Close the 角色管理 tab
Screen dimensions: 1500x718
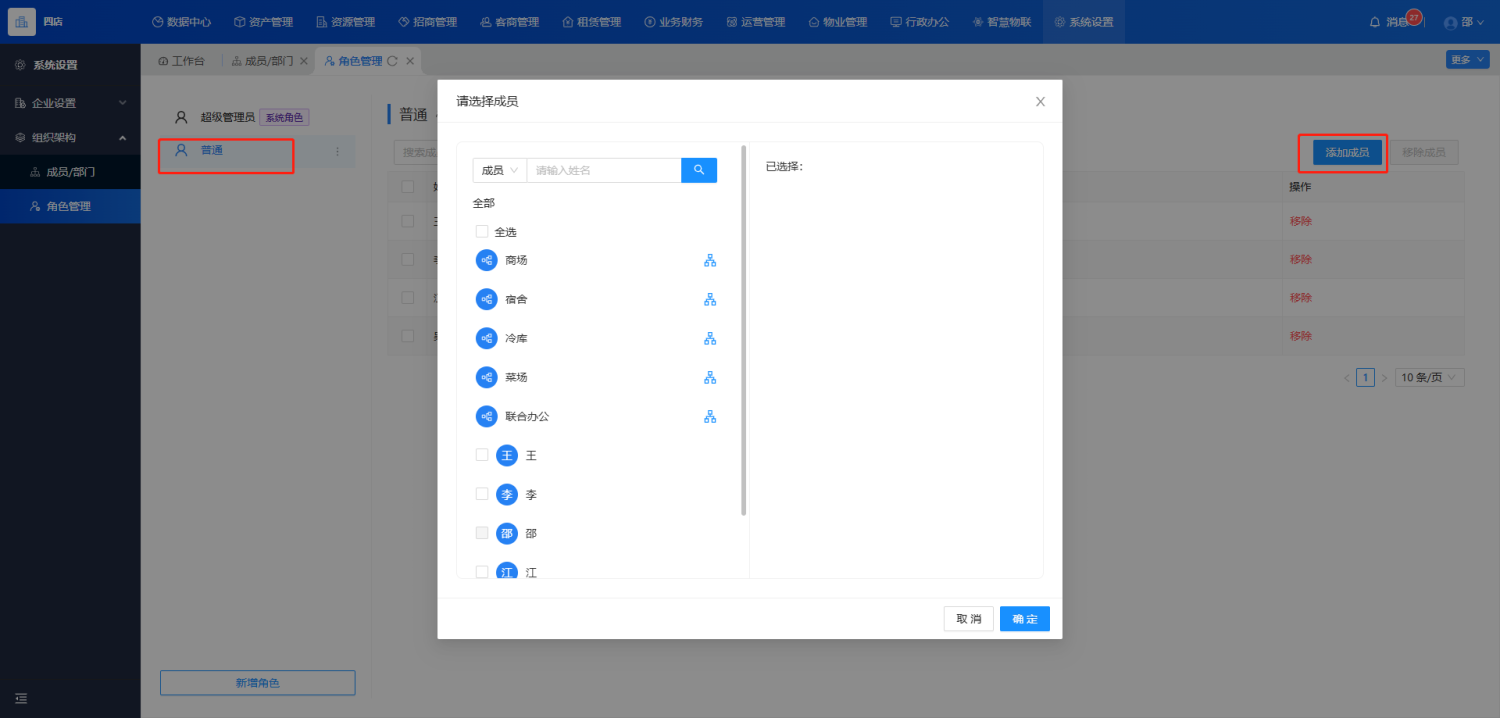click(x=410, y=61)
